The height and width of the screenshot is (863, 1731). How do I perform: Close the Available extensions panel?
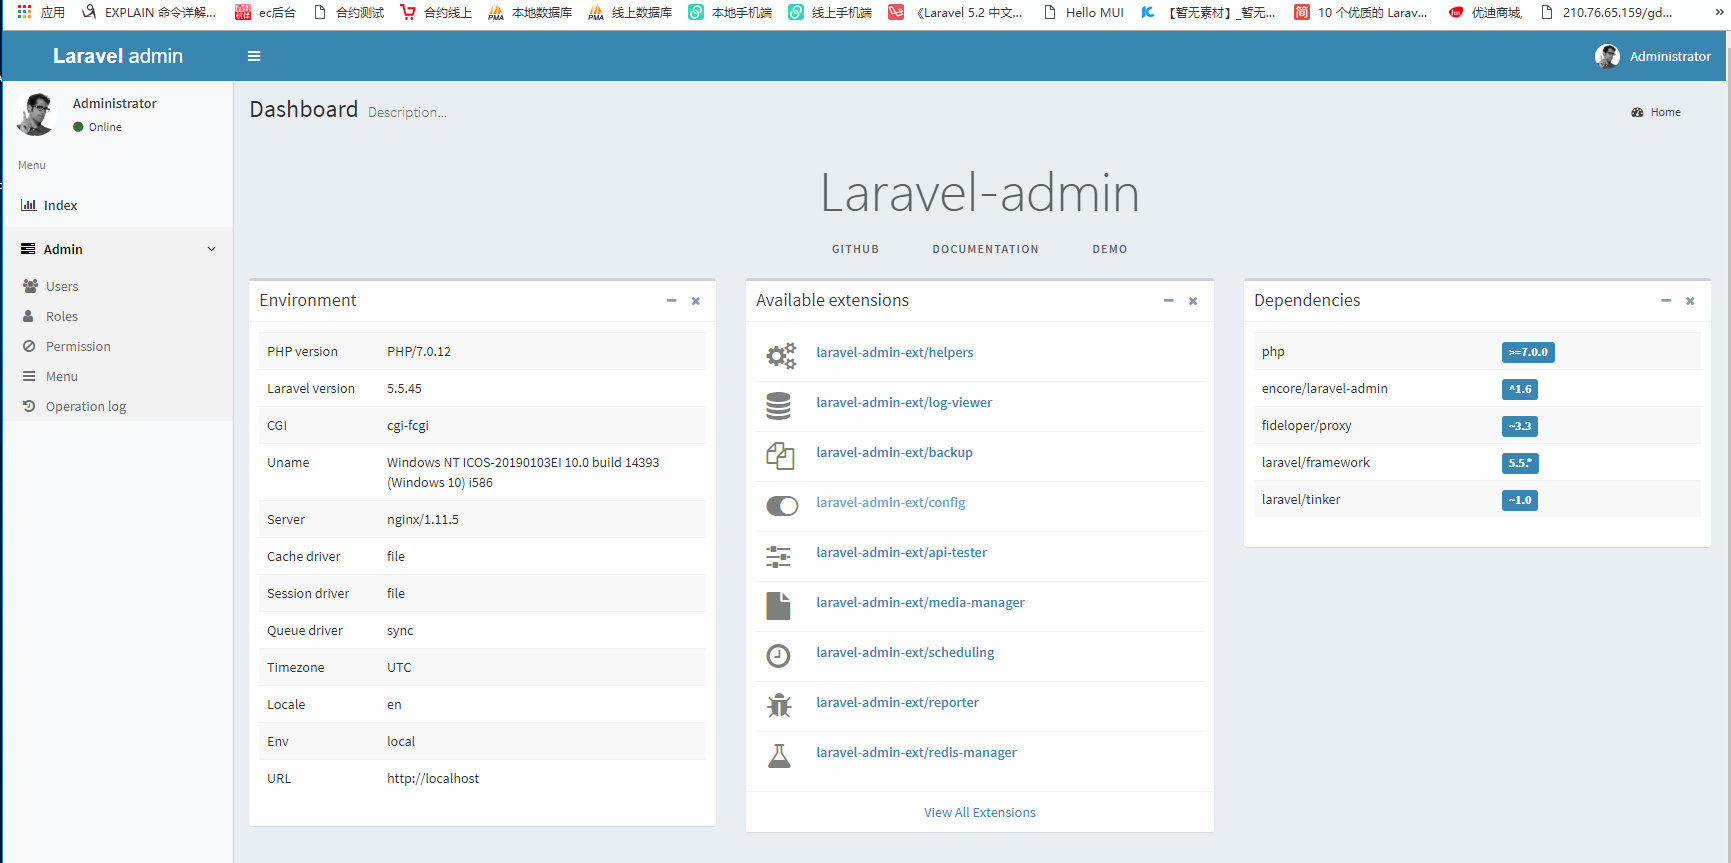click(1193, 301)
